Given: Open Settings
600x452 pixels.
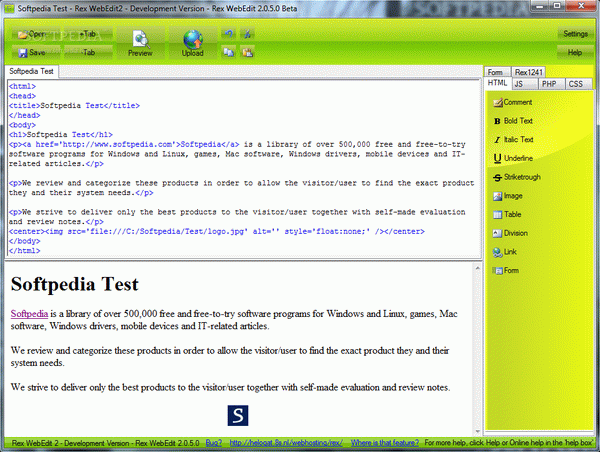Looking at the screenshot, I should click(x=575, y=34).
